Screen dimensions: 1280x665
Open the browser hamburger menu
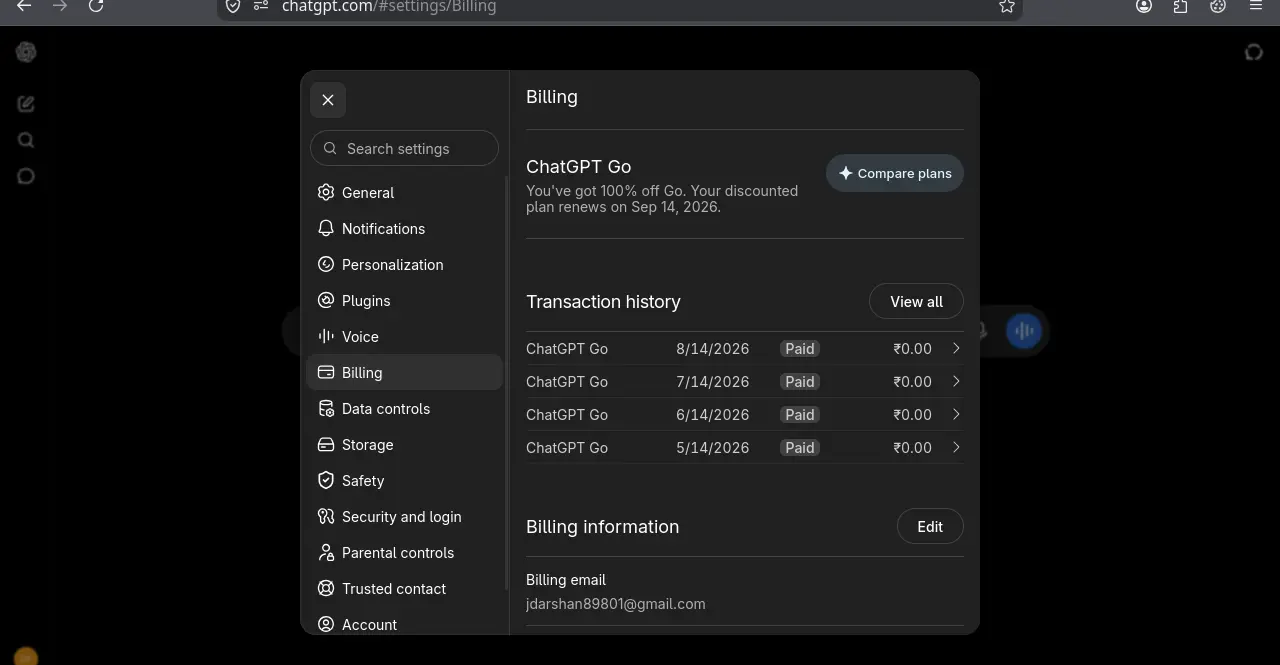tap(1256, 6)
